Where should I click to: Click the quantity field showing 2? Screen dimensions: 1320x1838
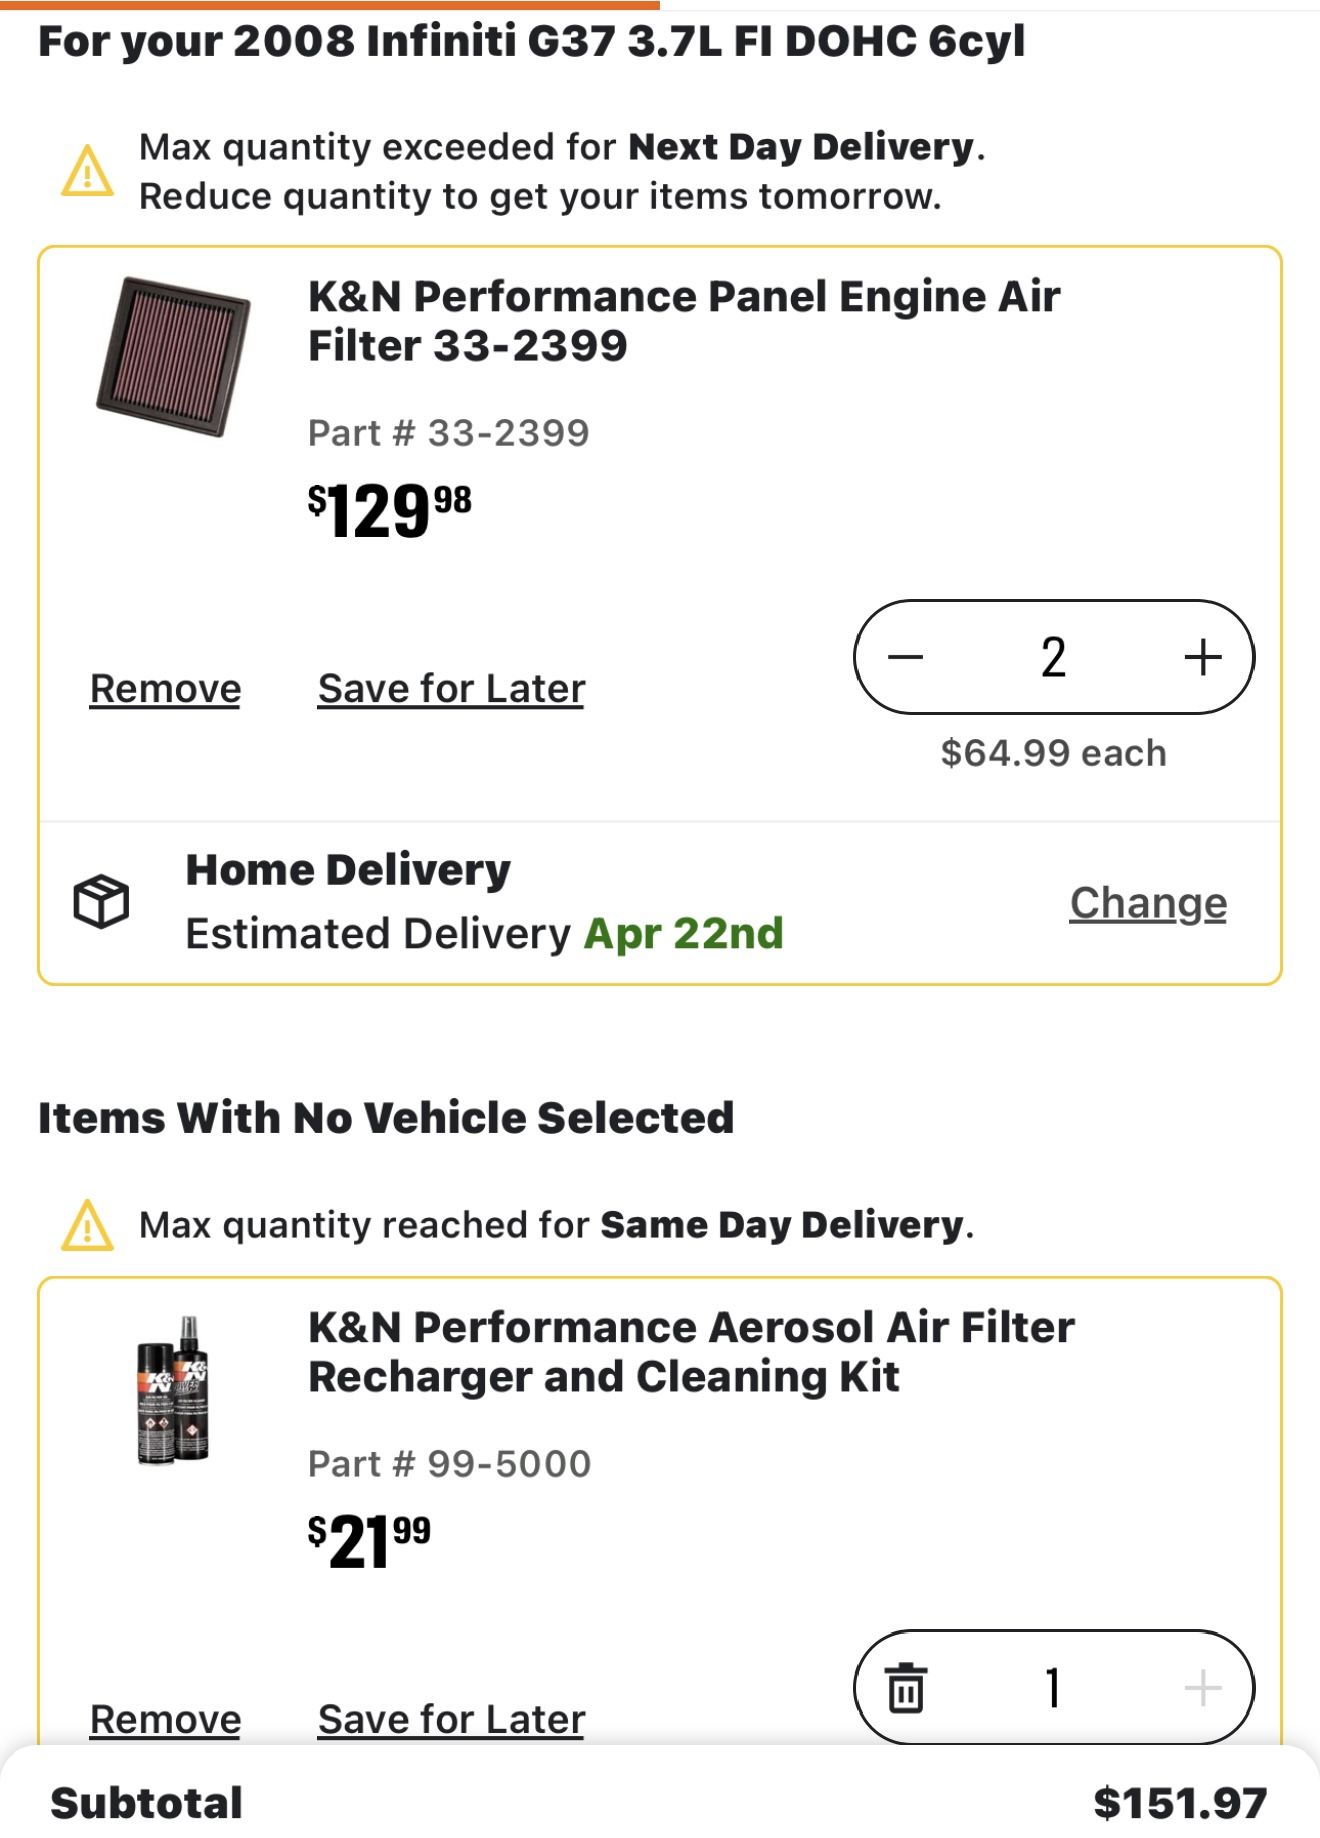coord(1054,655)
